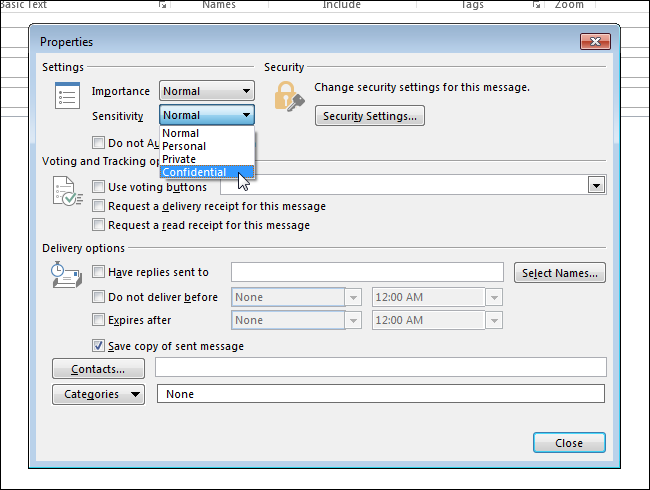Click the replies sent to input field
The image size is (650, 490).
pyautogui.click(x=367, y=272)
